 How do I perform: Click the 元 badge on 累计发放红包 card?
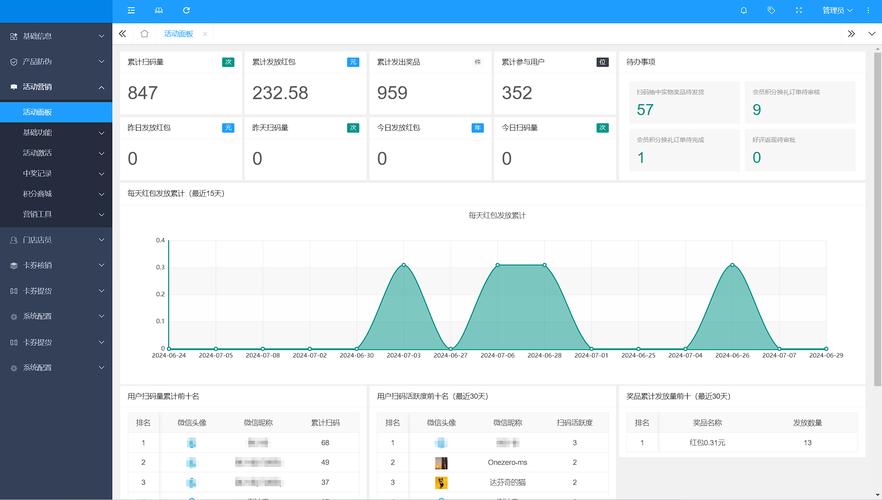click(353, 62)
